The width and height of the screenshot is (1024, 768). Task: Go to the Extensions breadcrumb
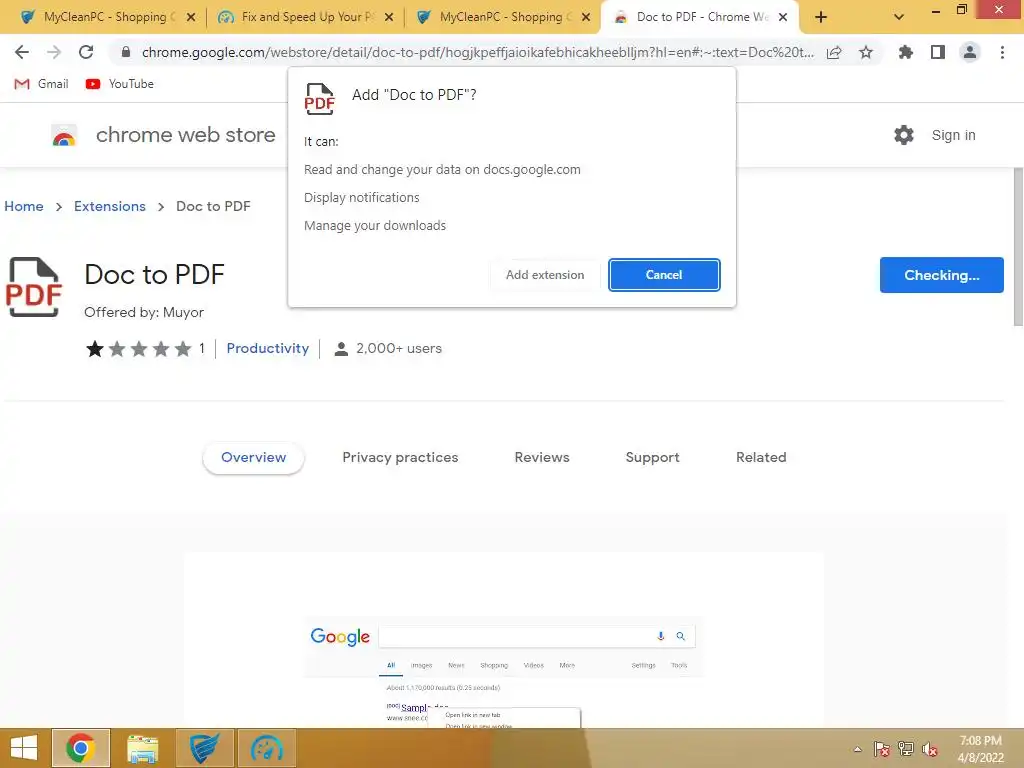coord(110,206)
